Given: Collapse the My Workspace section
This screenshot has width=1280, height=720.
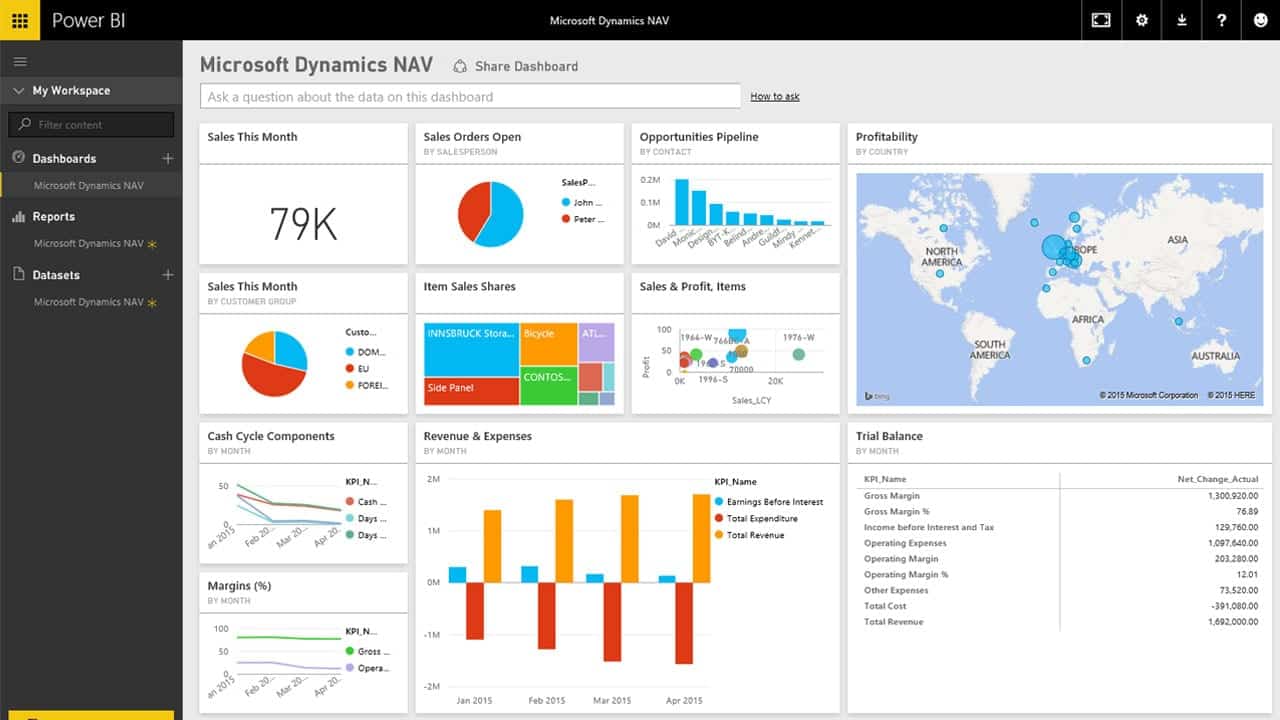Looking at the screenshot, I should click(x=19, y=91).
